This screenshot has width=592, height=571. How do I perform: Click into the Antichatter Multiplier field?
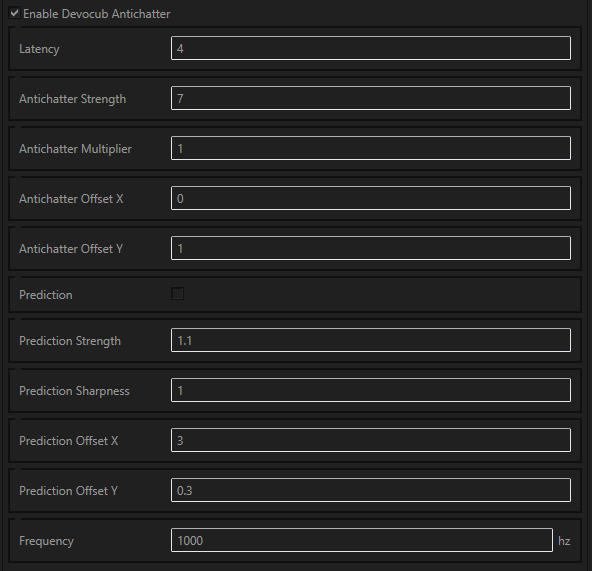coord(371,148)
